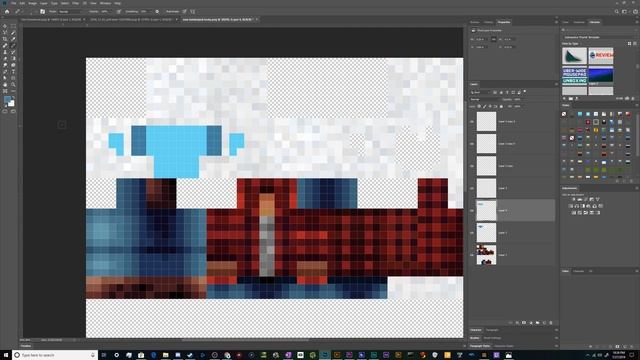Add a Vibrance adjustment
Screen dimensions: 640x360
(x=598, y=199)
